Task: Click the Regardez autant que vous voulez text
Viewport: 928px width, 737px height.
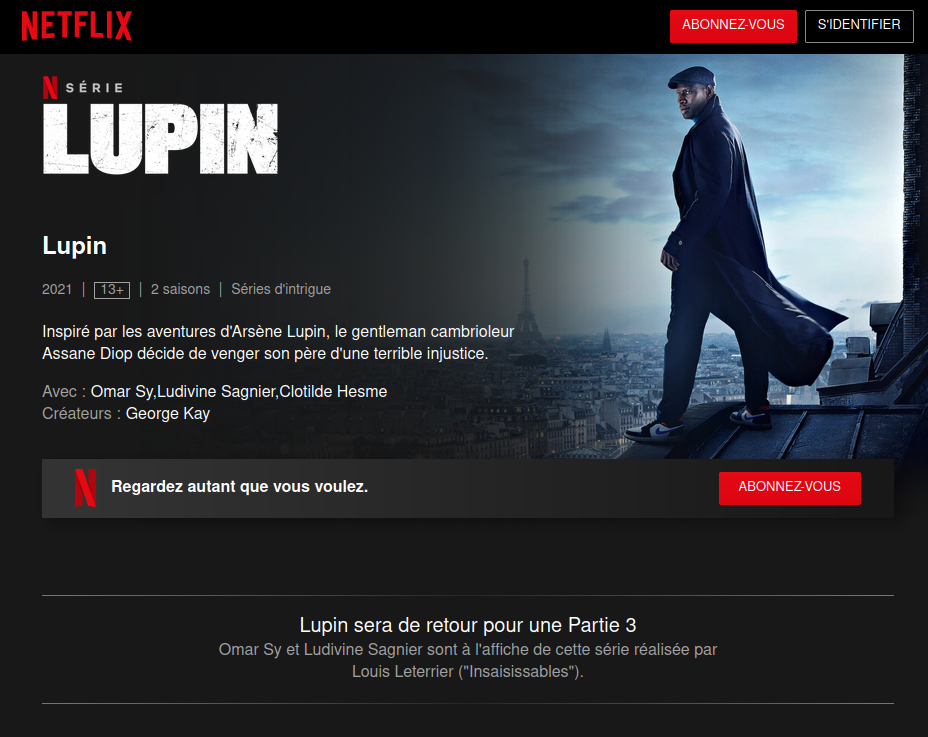Action: [240, 487]
